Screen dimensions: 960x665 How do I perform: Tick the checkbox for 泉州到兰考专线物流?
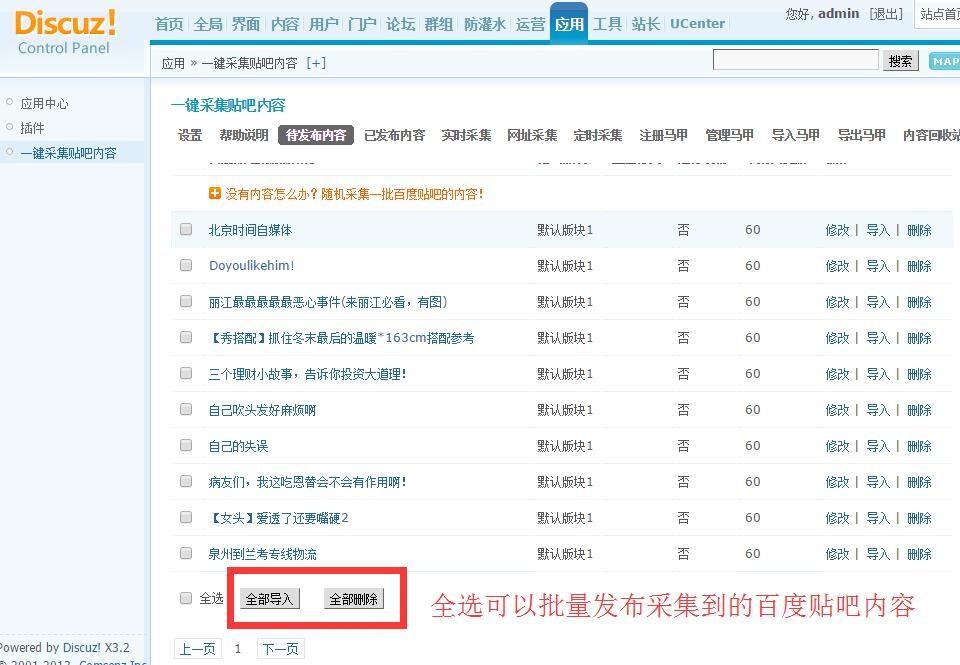[x=186, y=553]
